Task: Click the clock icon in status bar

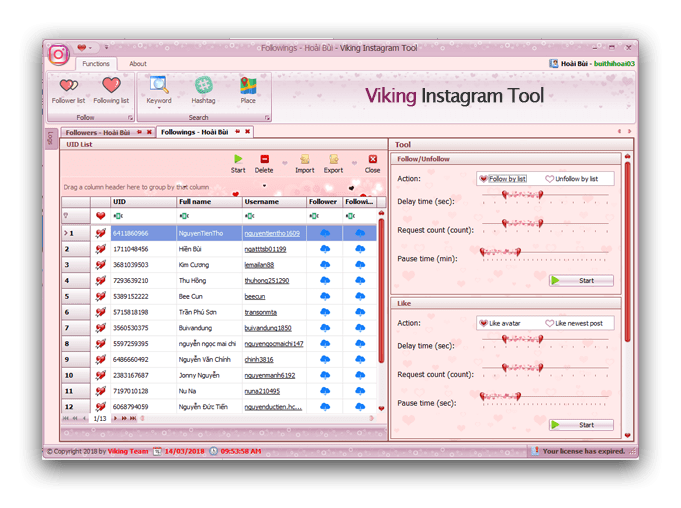Action: coord(213,451)
